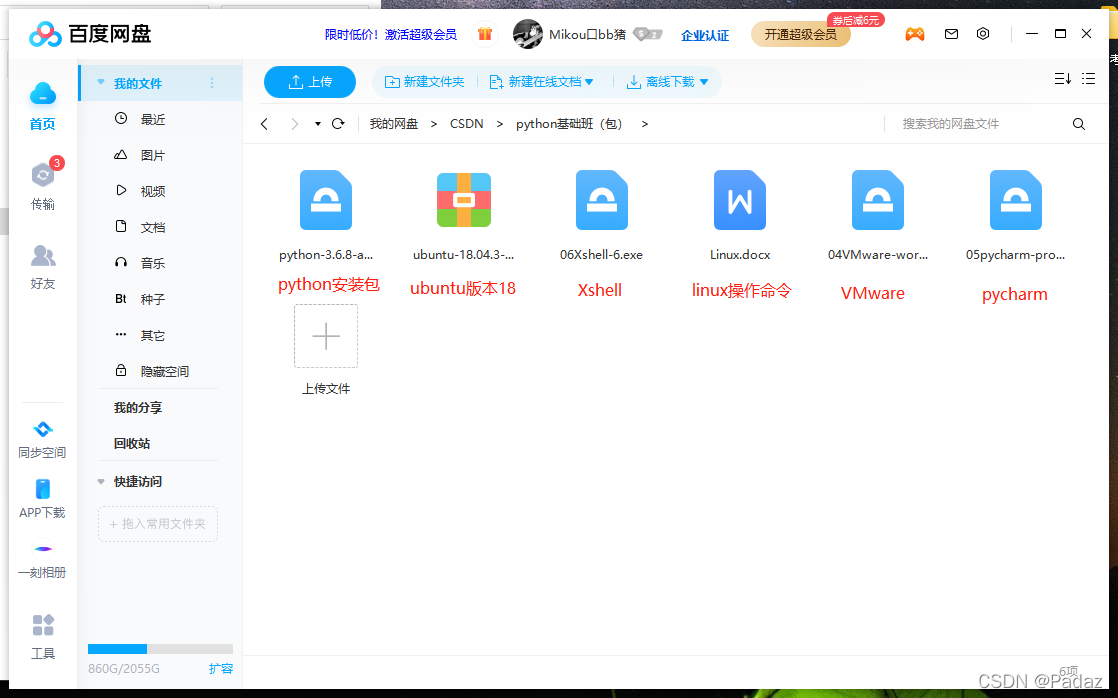This screenshot has width=1118, height=698.
Task: Select the ubuntu-18.04.3 archive icon
Action: coord(464,200)
